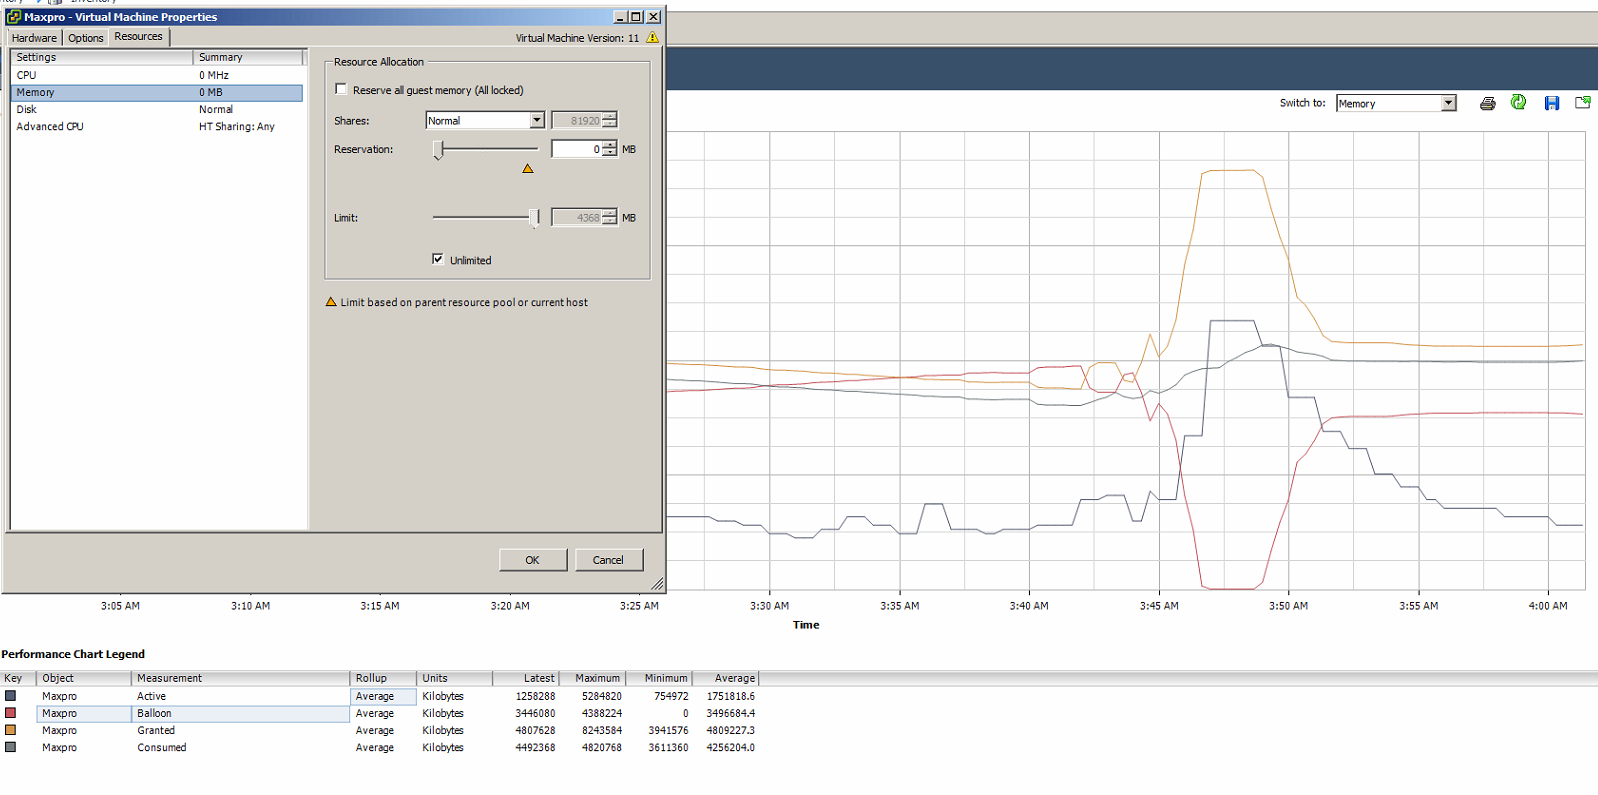Viewport: 1598px width, 795px height.
Task: Click the save chart icon
Action: click(1551, 103)
